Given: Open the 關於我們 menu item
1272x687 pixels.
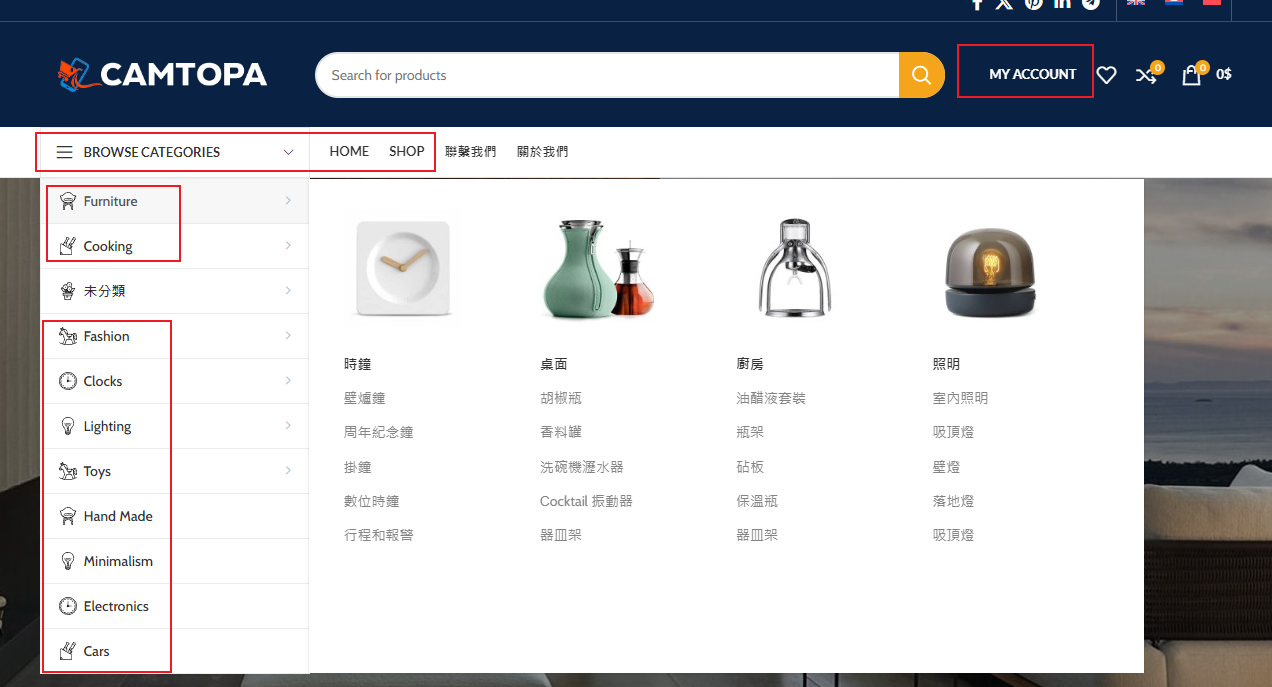Looking at the screenshot, I should 543,152.
